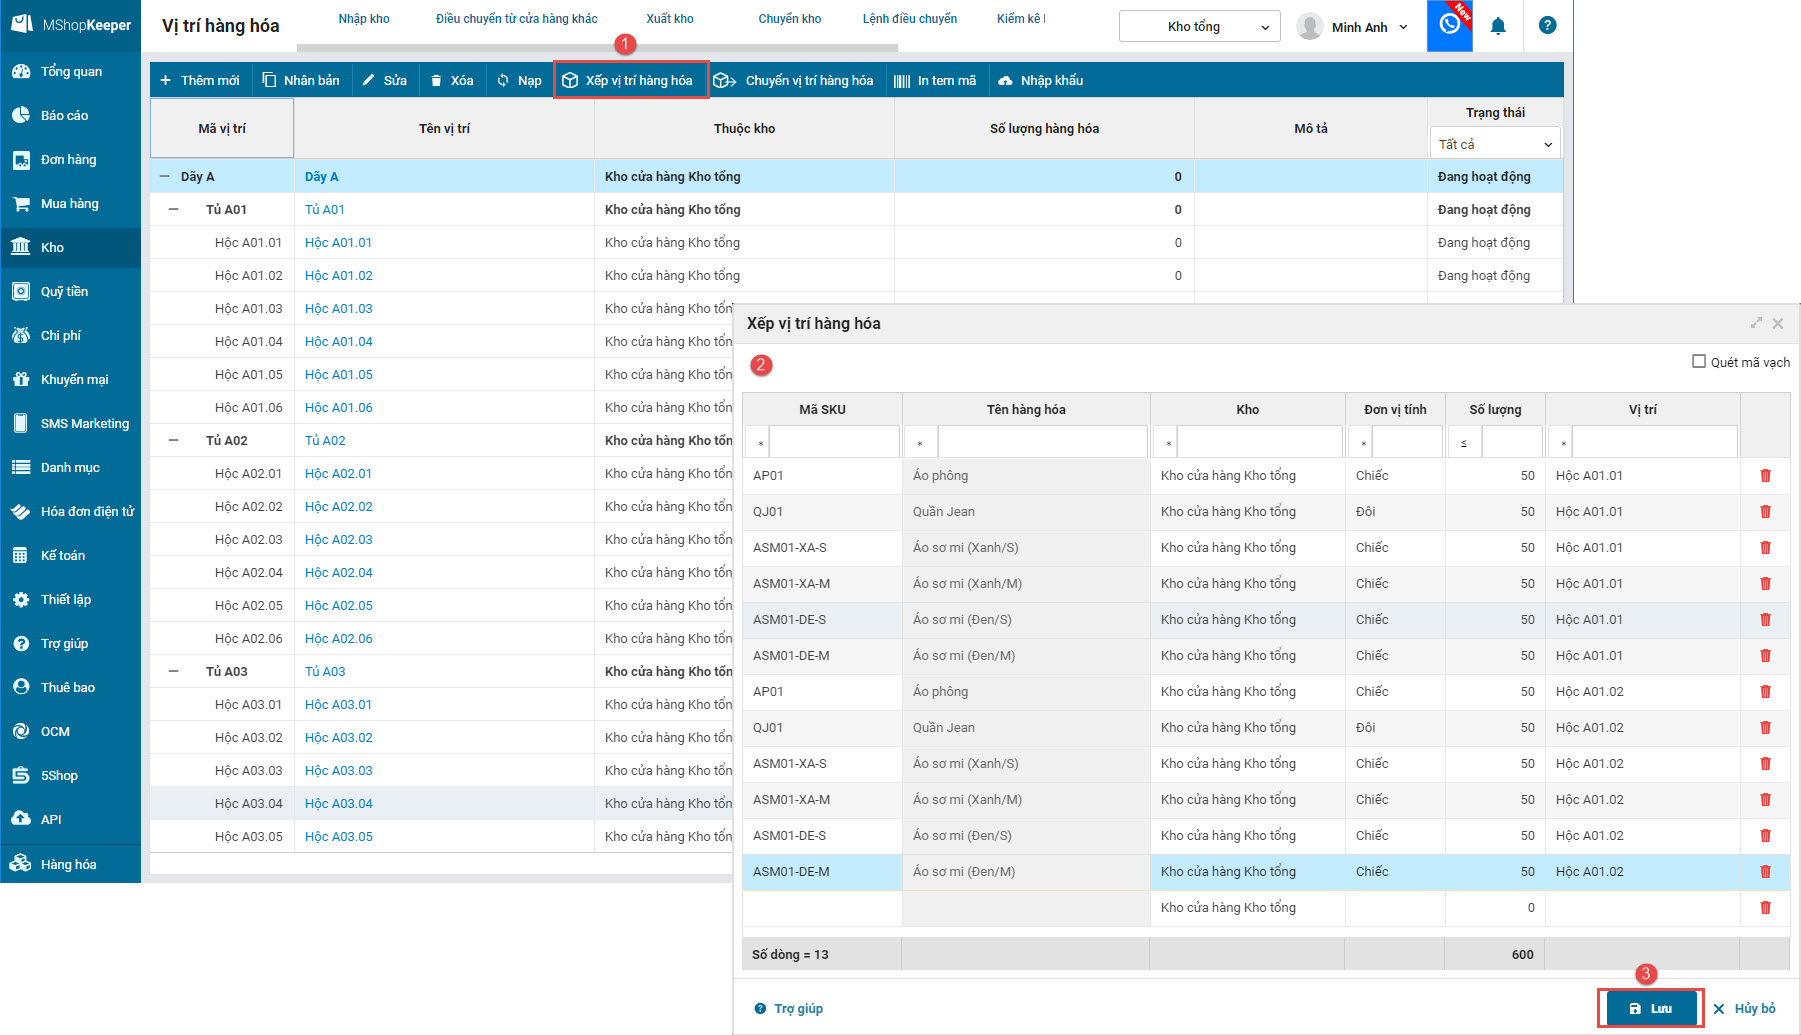
Task: Switch to the Chuyển kho tab
Action: click(789, 19)
